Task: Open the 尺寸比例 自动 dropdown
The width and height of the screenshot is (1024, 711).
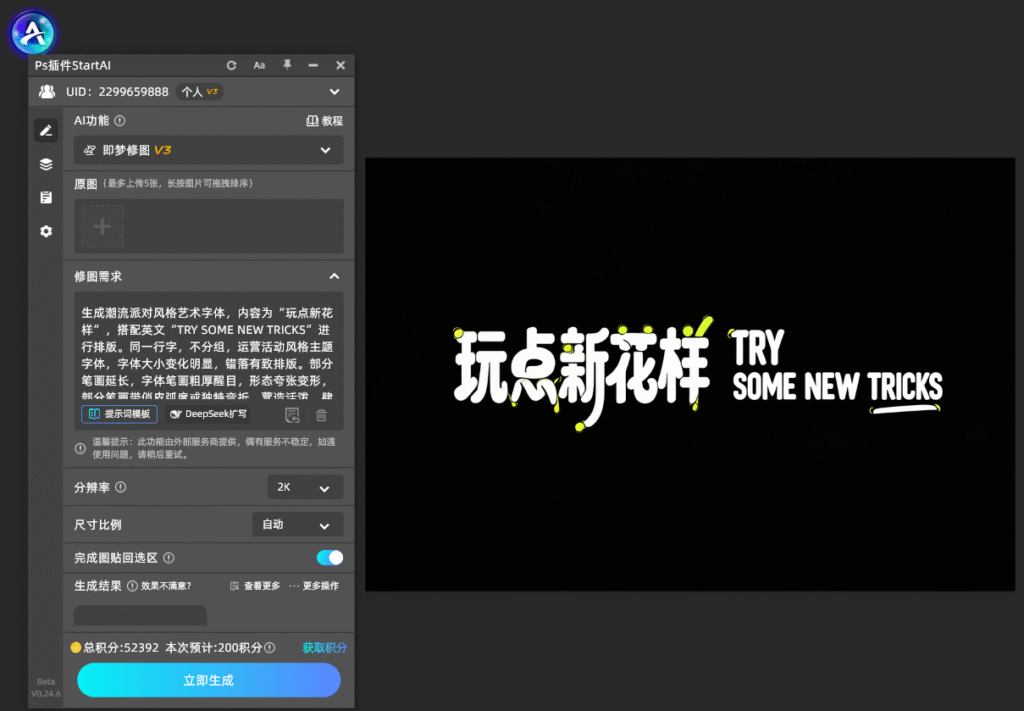Action: tap(298, 524)
